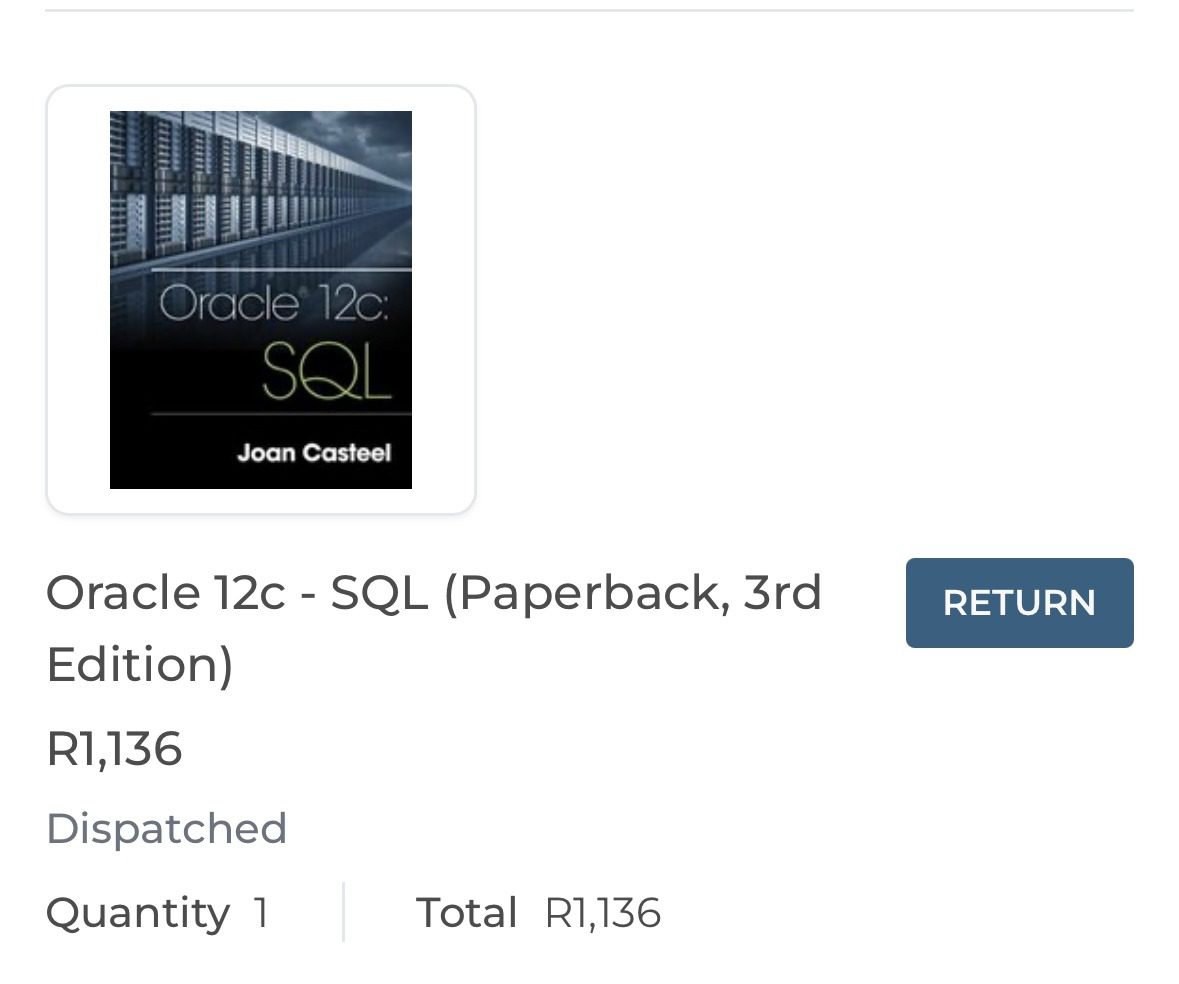Click the RETURN button
This screenshot has height=984, width=1179.
[x=1019, y=603]
